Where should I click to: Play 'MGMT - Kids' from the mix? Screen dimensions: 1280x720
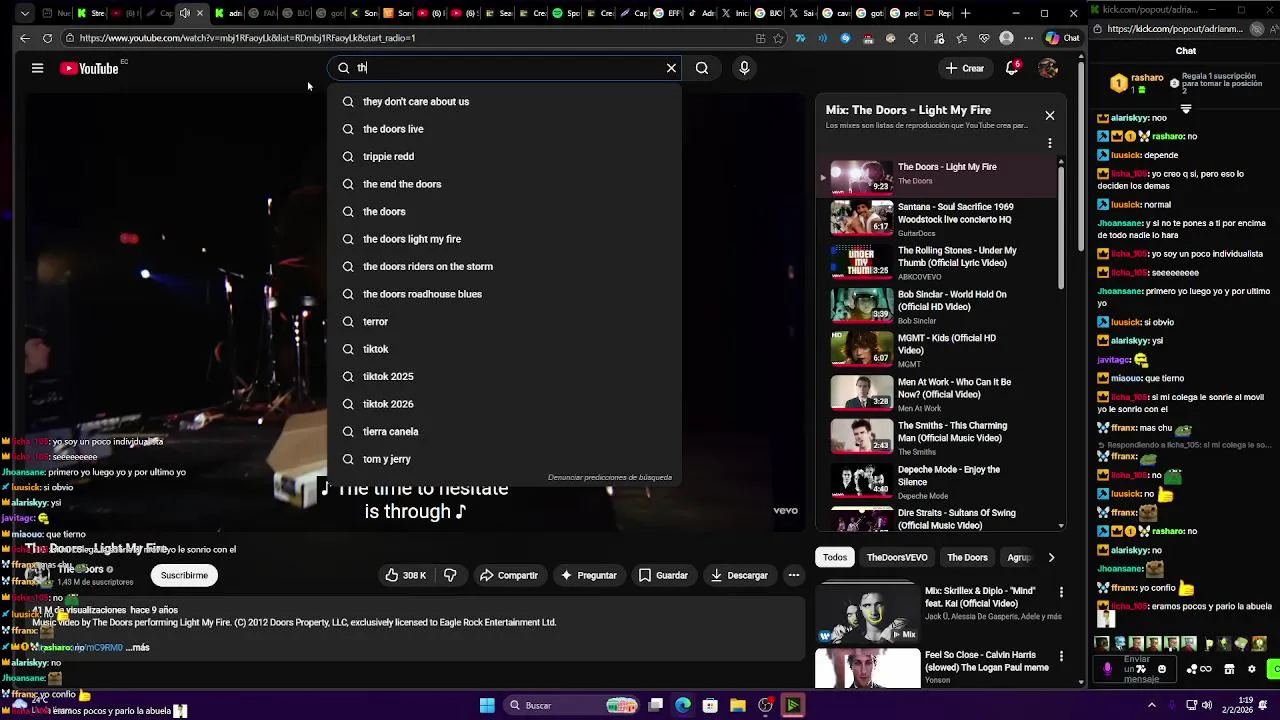click(936, 350)
